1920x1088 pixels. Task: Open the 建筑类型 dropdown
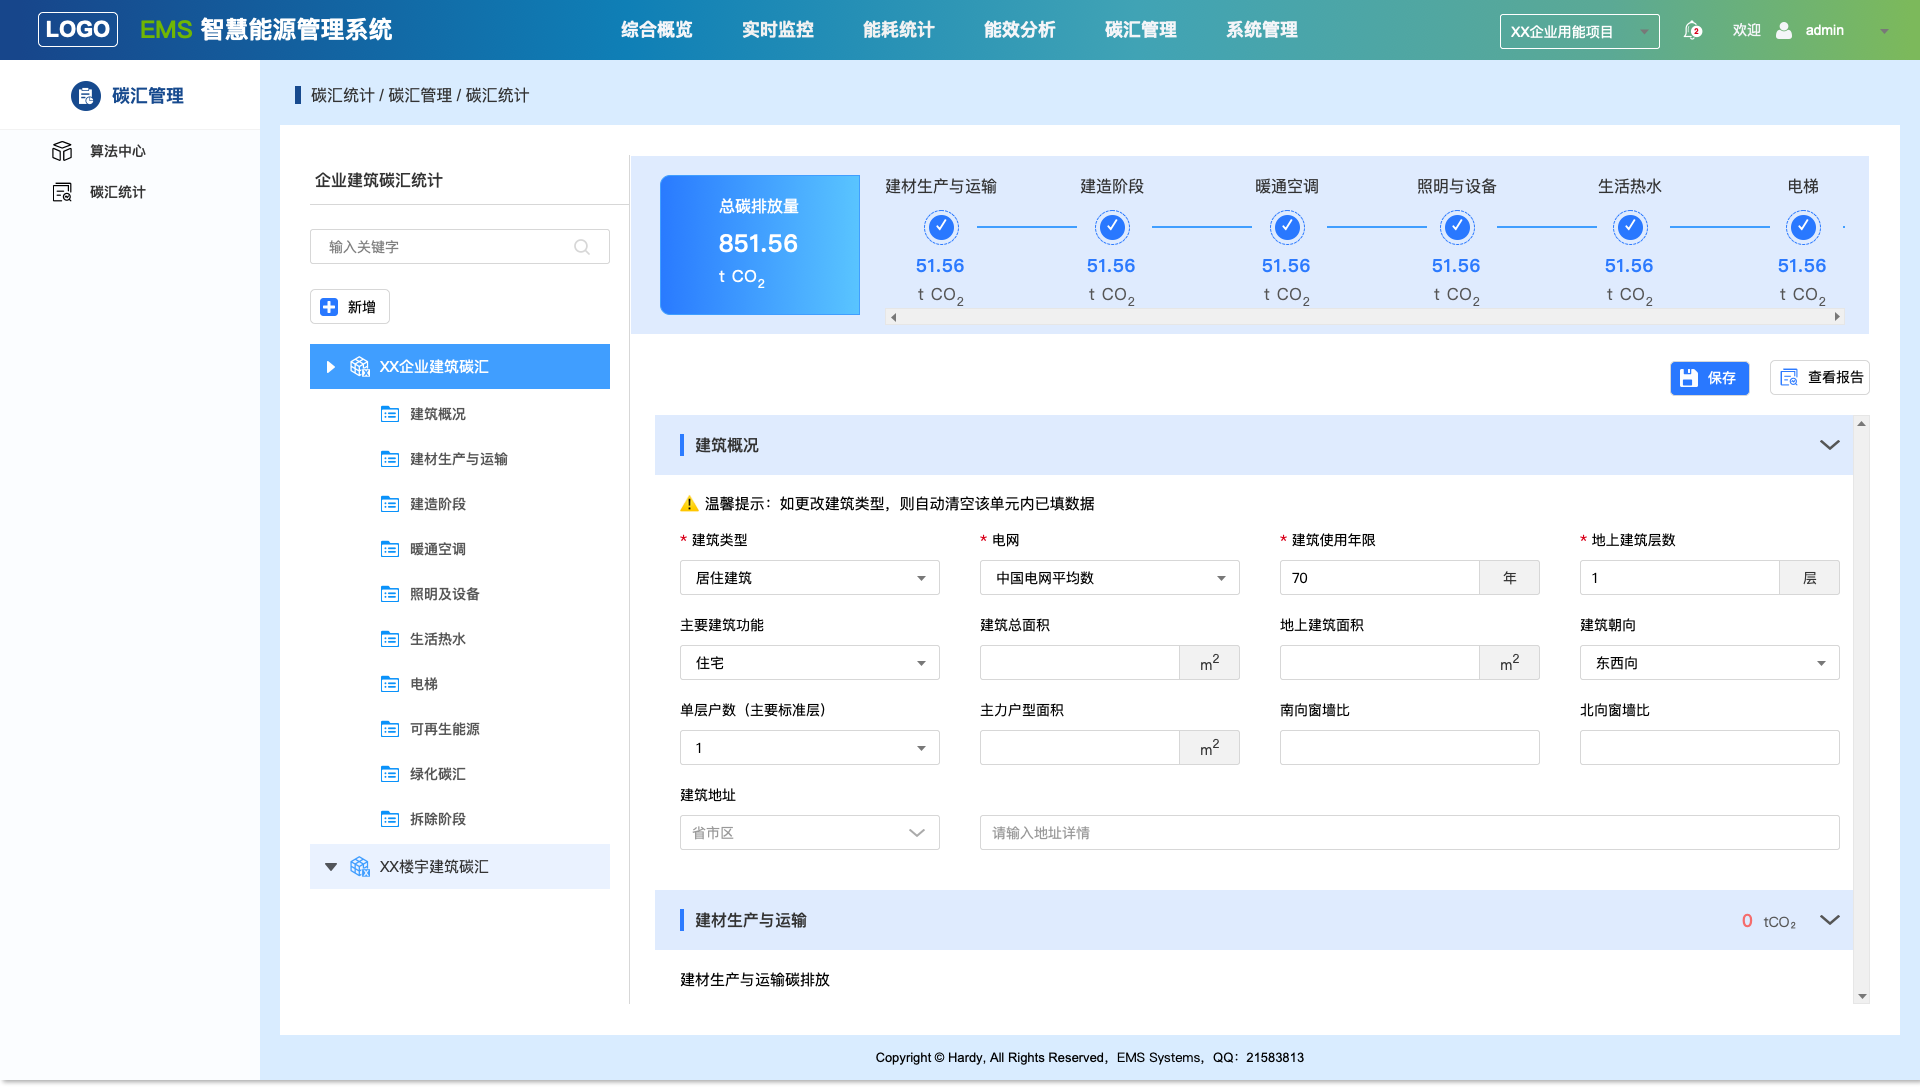809,578
